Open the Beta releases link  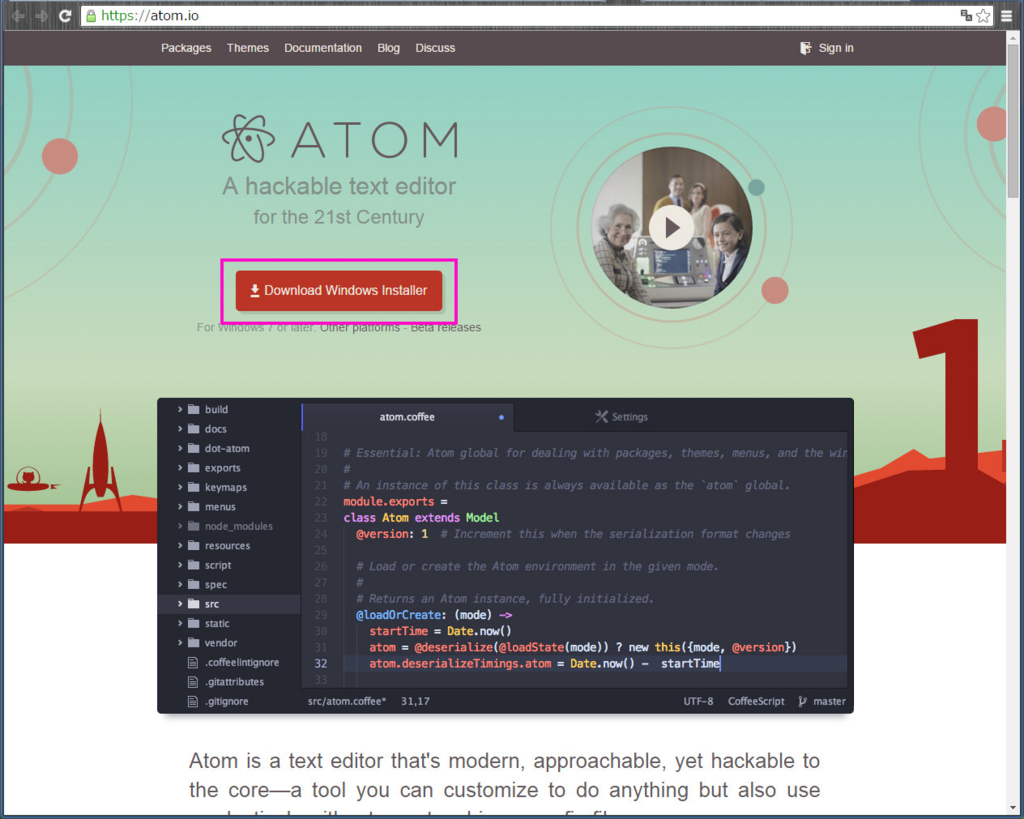[x=445, y=327]
